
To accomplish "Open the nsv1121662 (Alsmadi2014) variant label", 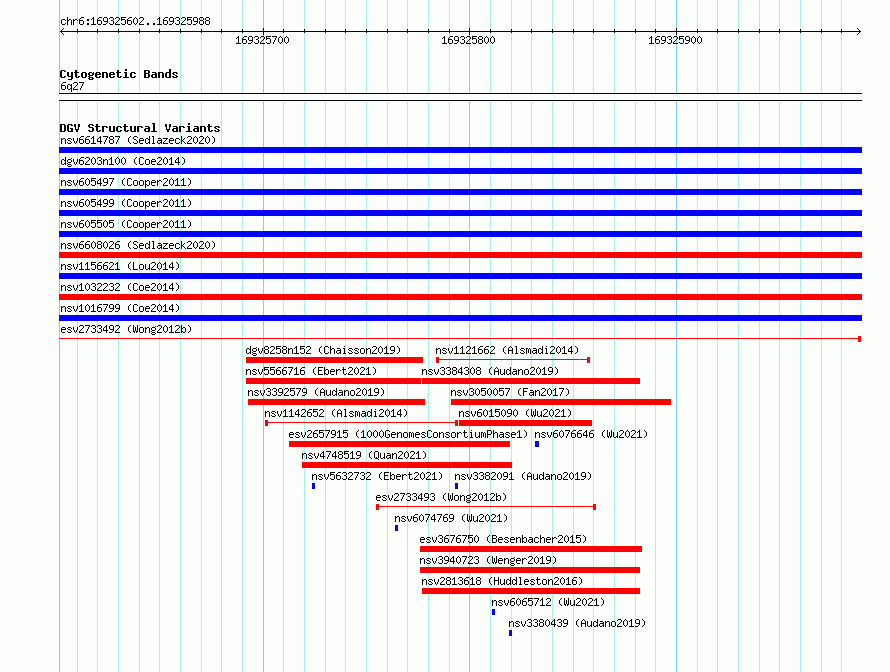I will 507,350.
